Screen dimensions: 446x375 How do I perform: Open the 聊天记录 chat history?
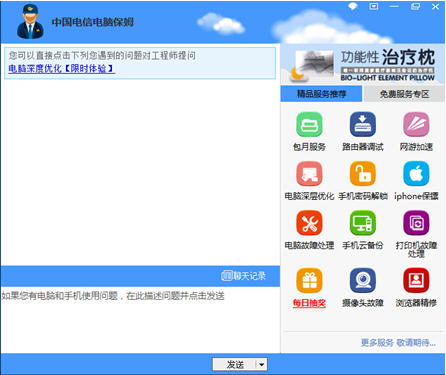243,276
